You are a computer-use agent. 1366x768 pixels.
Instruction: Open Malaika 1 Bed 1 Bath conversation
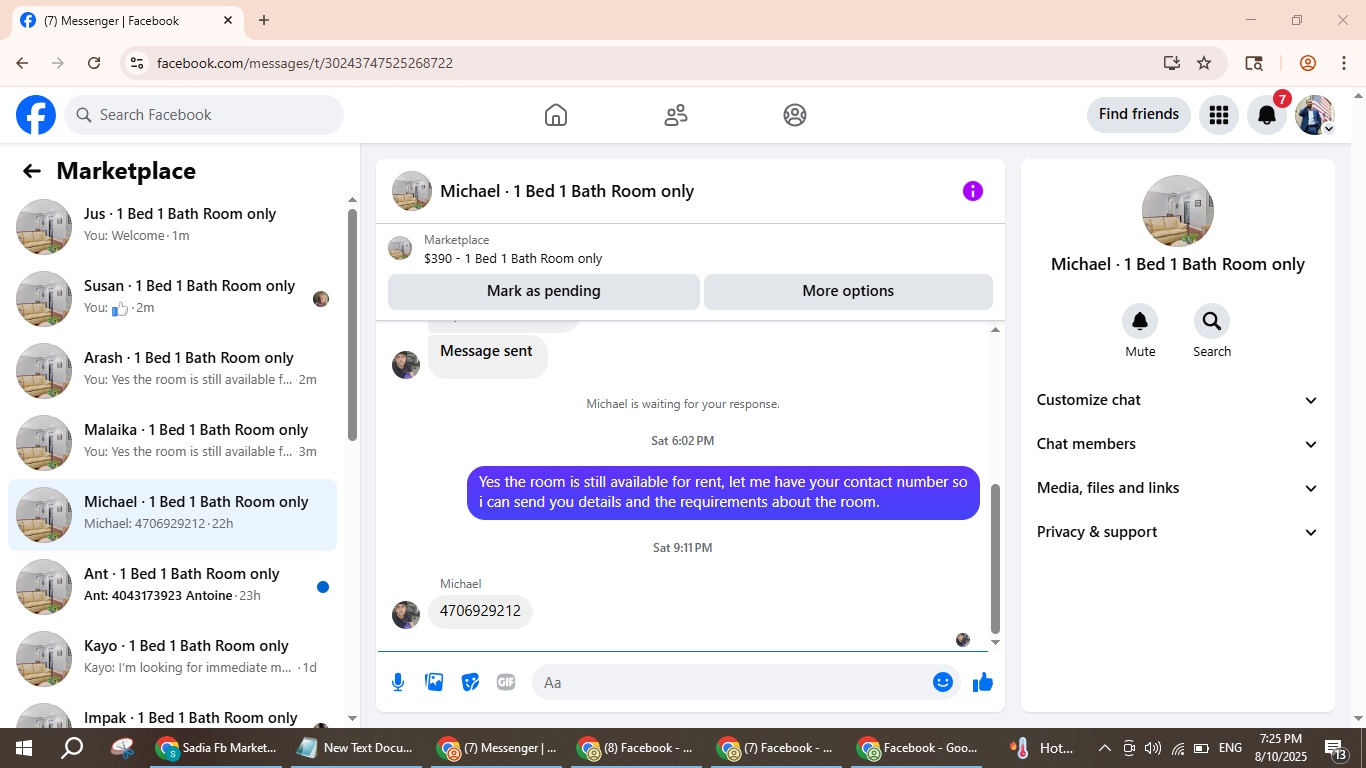(x=173, y=442)
